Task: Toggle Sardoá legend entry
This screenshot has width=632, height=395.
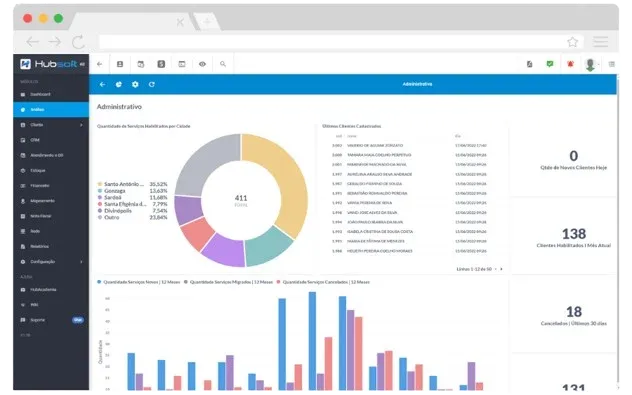Action: click(133, 198)
